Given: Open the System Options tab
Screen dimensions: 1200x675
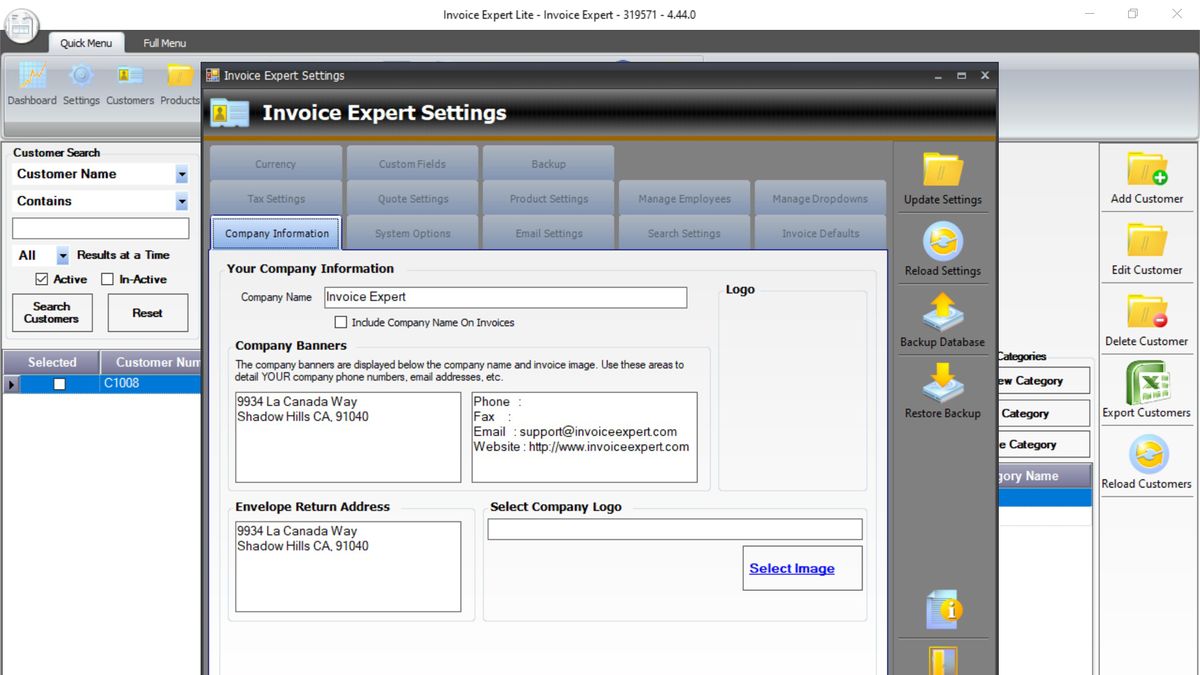Looking at the screenshot, I should (412, 233).
